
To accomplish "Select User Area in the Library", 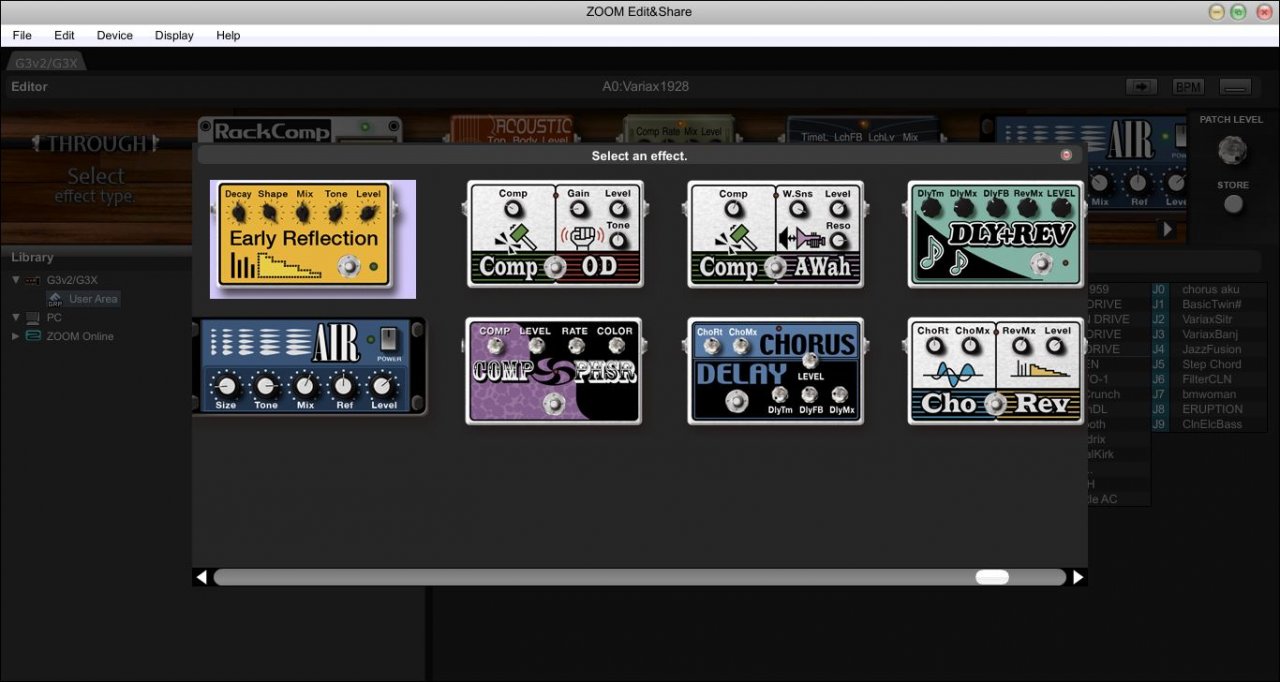I will [x=83, y=299].
